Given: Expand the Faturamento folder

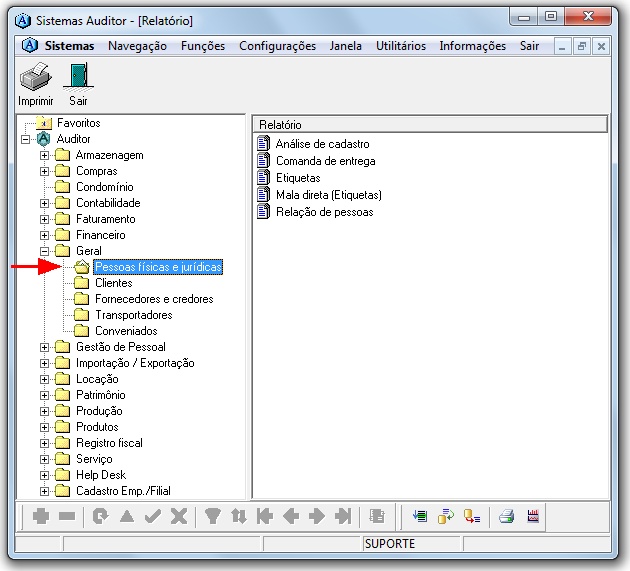Looking at the screenshot, I should point(45,219).
